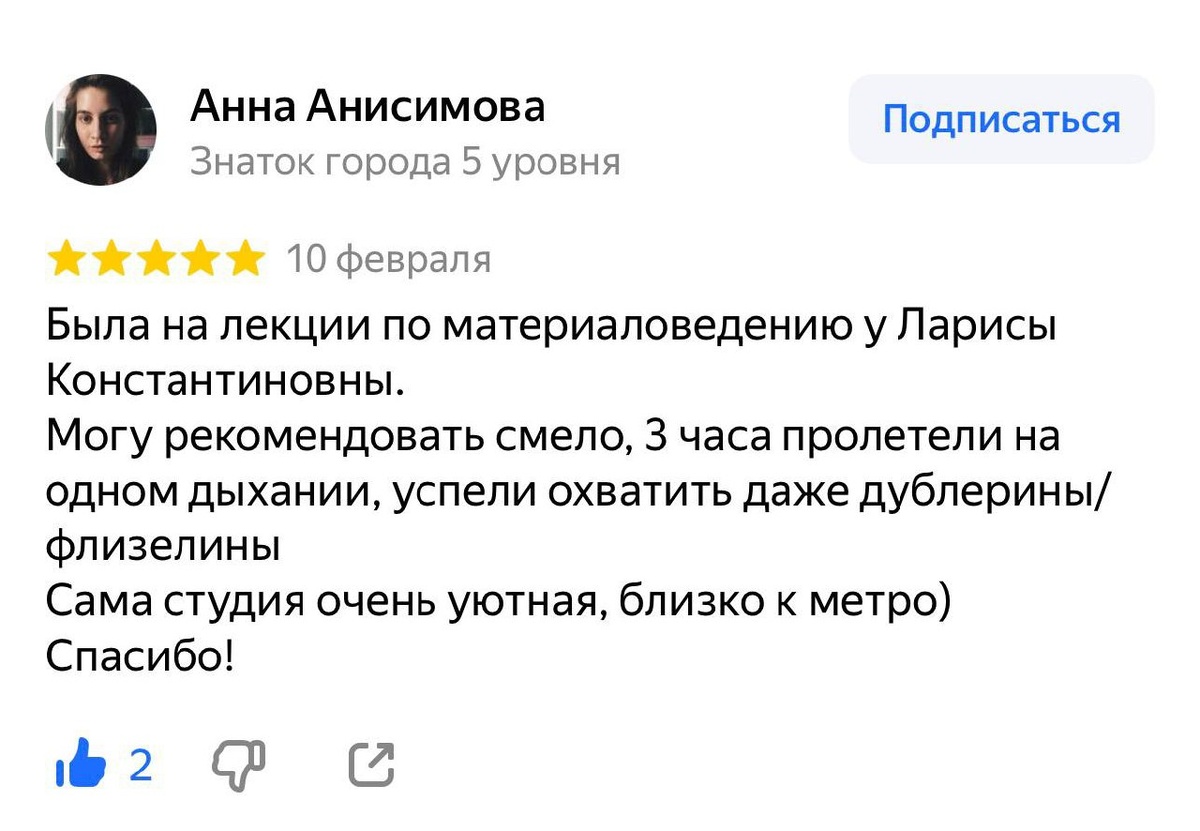
Task: Click the Подписаться button
Action: (x=1002, y=118)
